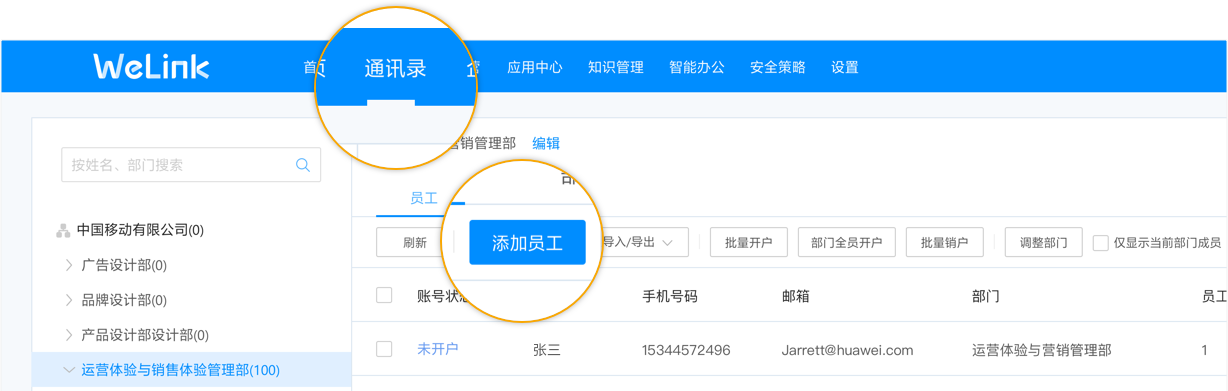Click the 部门全员开户 button
The image size is (1228, 391).
point(847,243)
